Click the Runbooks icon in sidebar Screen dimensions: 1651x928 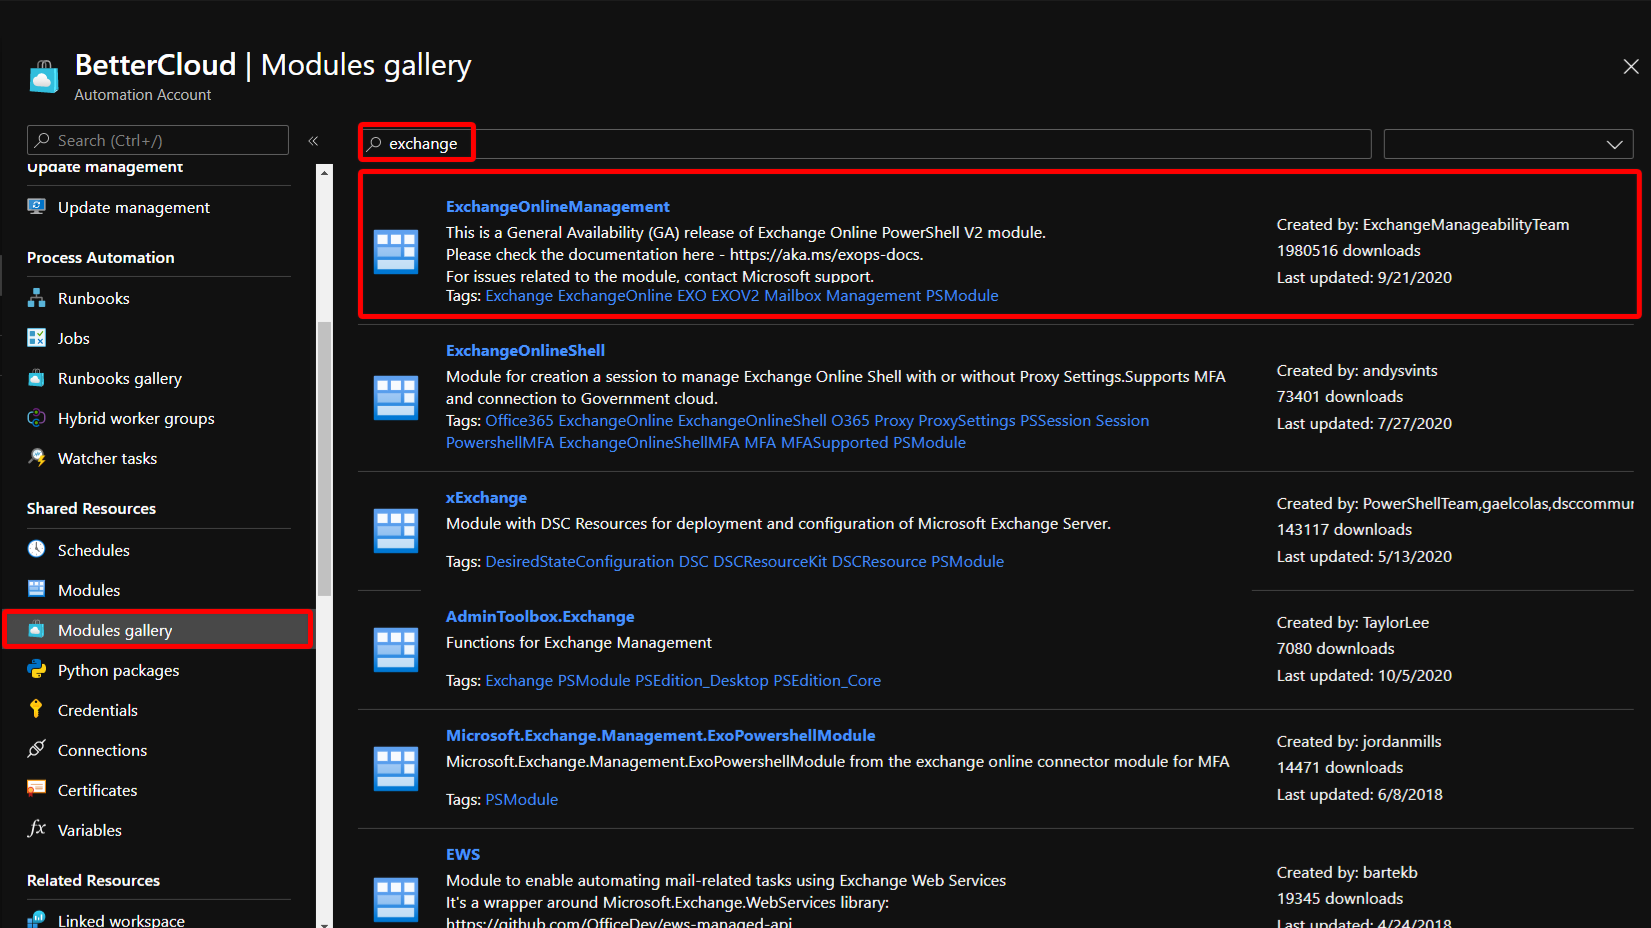(37, 298)
